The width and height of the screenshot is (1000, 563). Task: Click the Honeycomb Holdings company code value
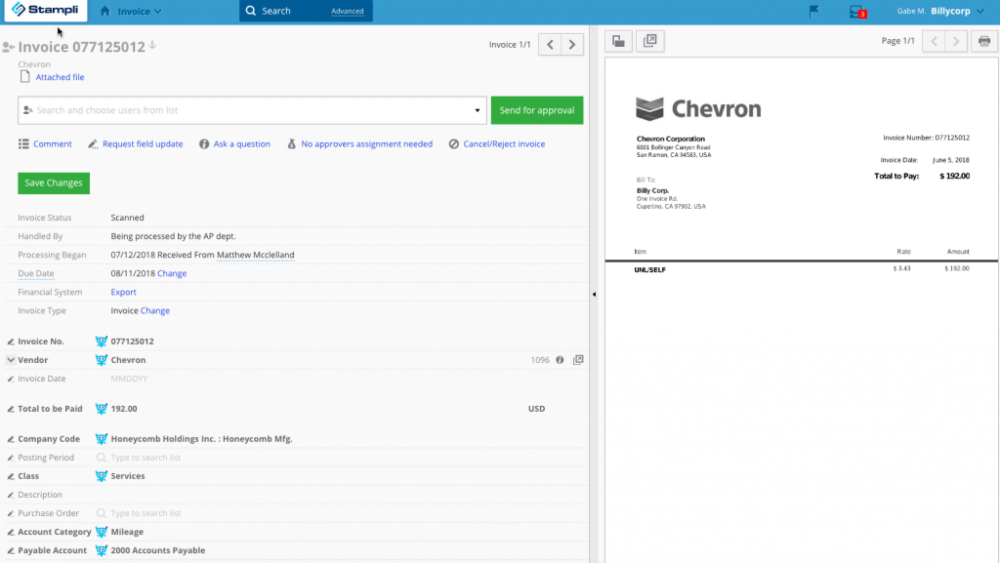point(202,439)
